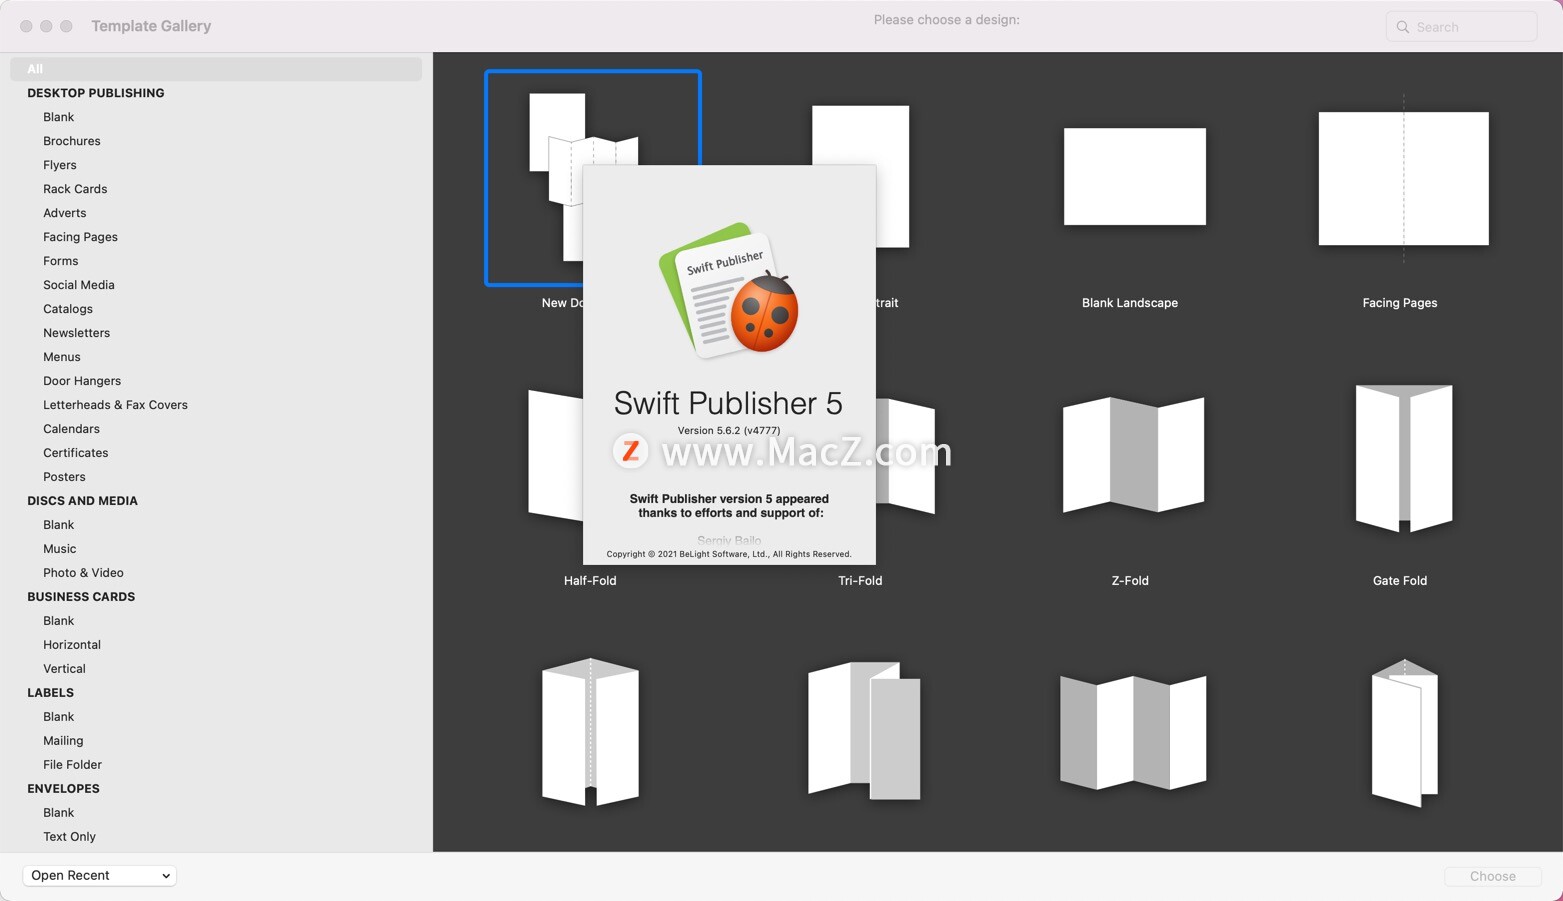
Task: Select the Rack Cards category
Action: click(75, 189)
